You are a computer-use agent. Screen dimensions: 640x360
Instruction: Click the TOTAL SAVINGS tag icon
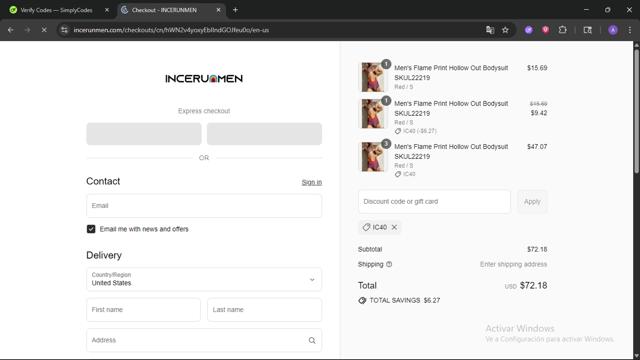(x=362, y=300)
